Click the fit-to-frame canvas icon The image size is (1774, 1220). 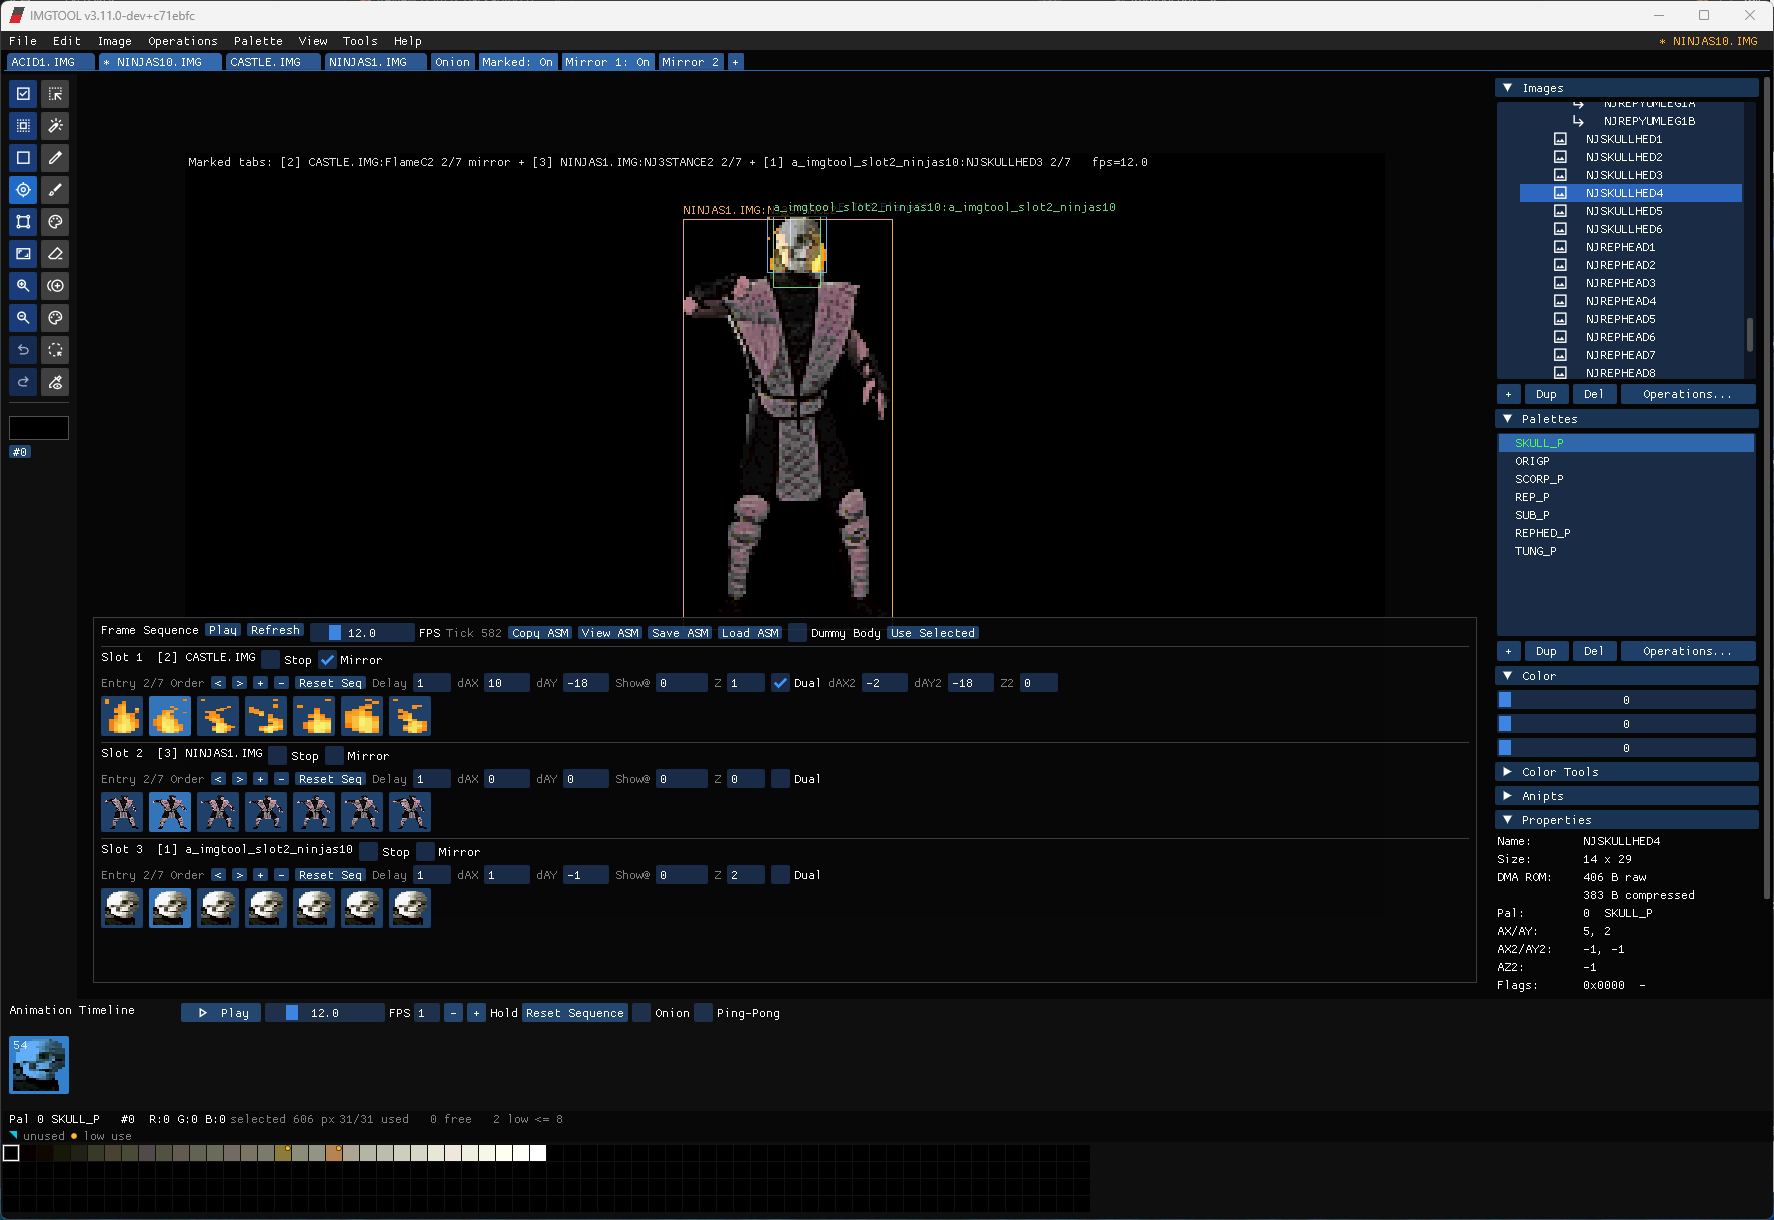tap(23, 254)
